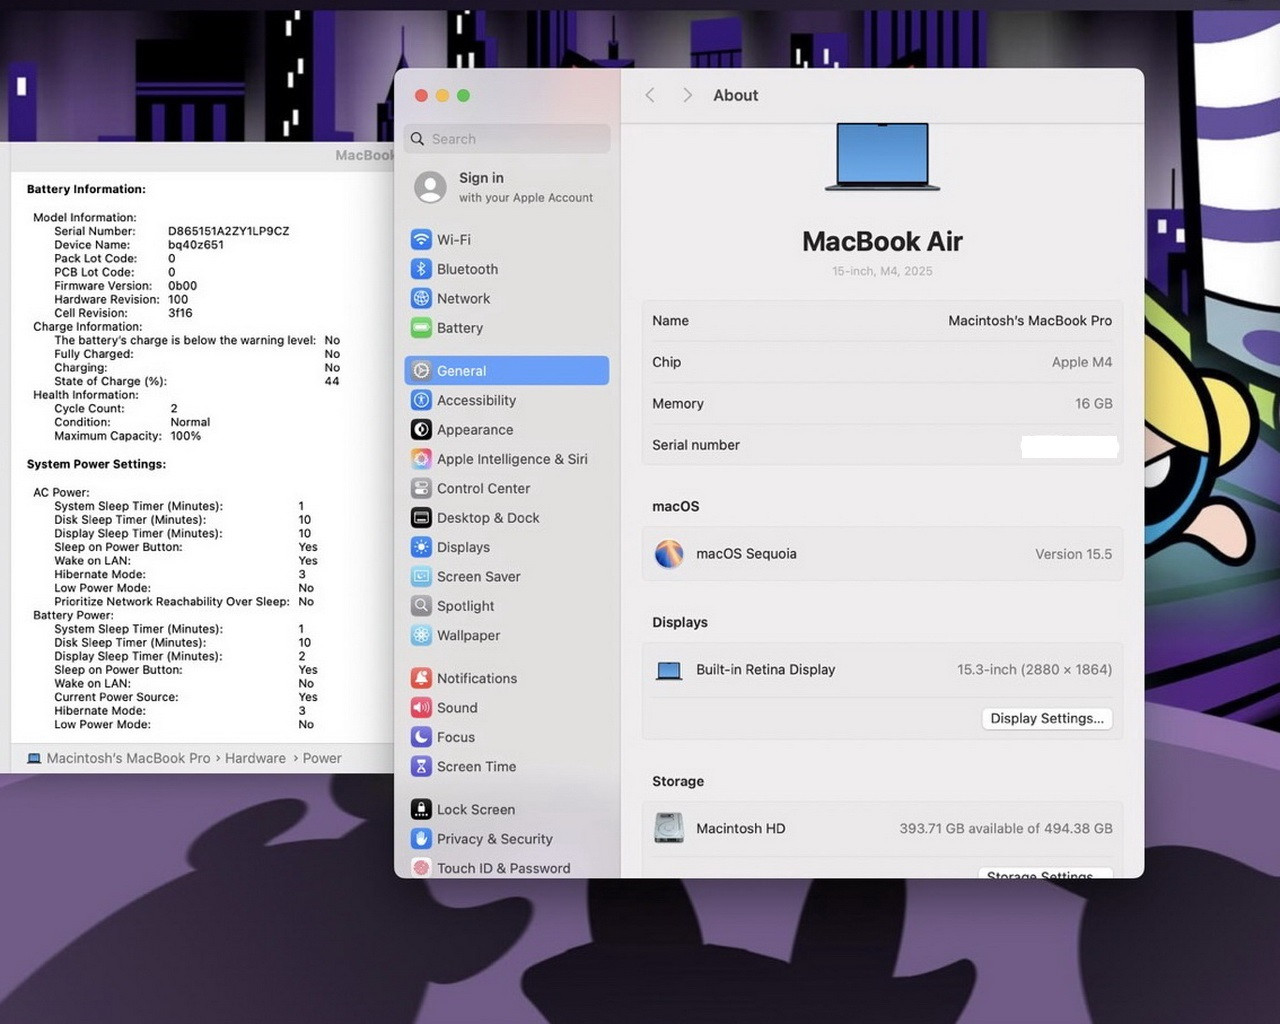Click the General gear icon
The height and width of the screenshot is (1024, 1280).
tap(421, 371)
